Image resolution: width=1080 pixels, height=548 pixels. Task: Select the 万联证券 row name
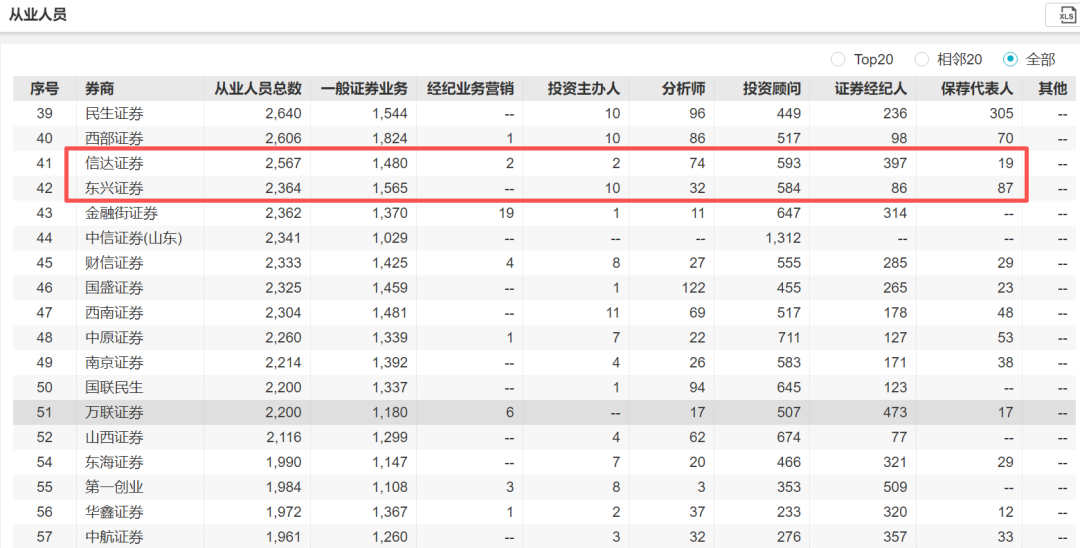114,412
